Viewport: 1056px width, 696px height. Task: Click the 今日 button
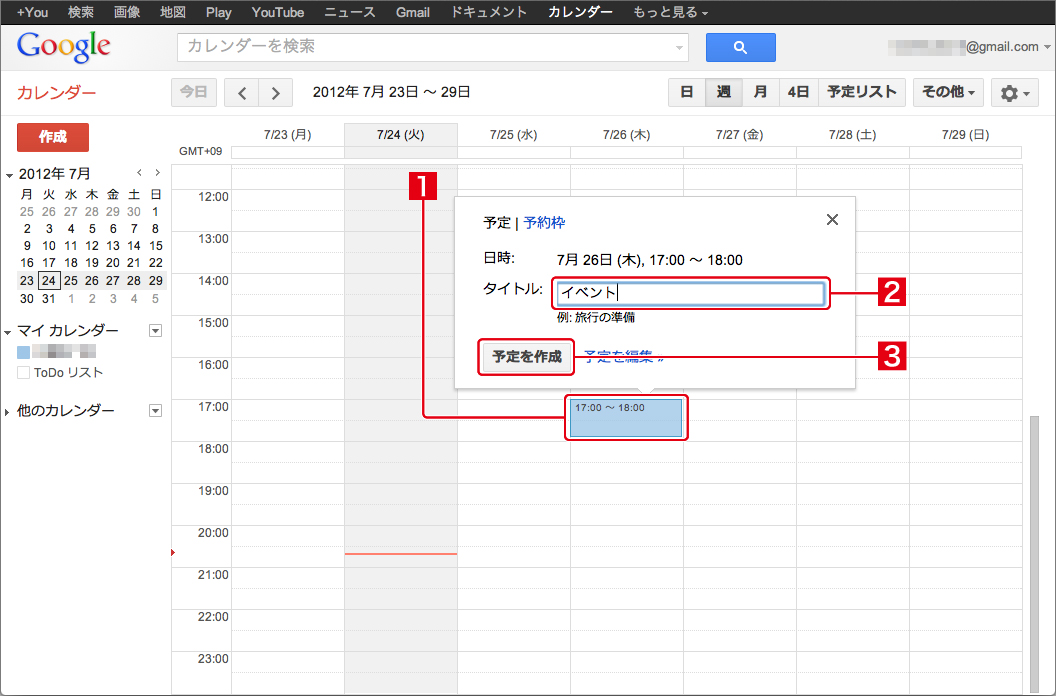point(194,92)
